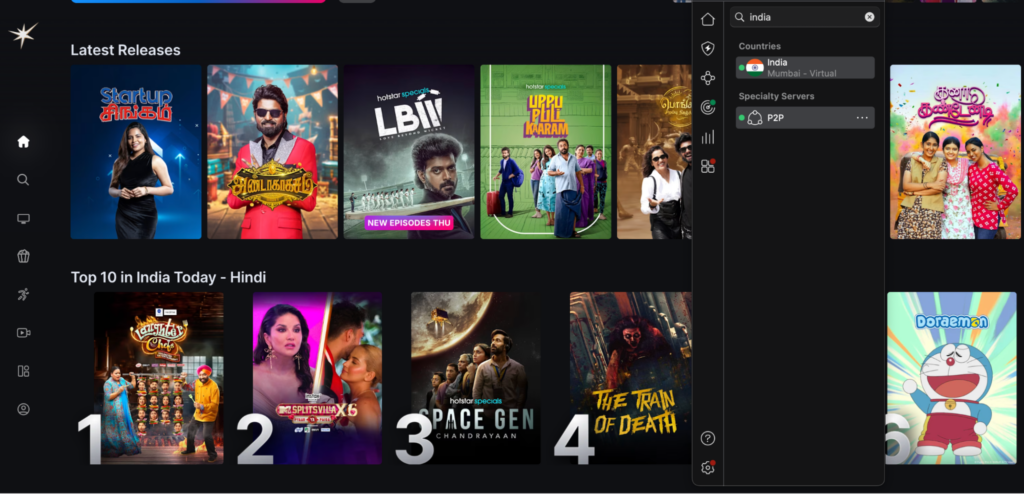This screenshot has width=1024, height=494.
Task: Open the apps grid icon with red dot
Action: (x=707, y=166)
